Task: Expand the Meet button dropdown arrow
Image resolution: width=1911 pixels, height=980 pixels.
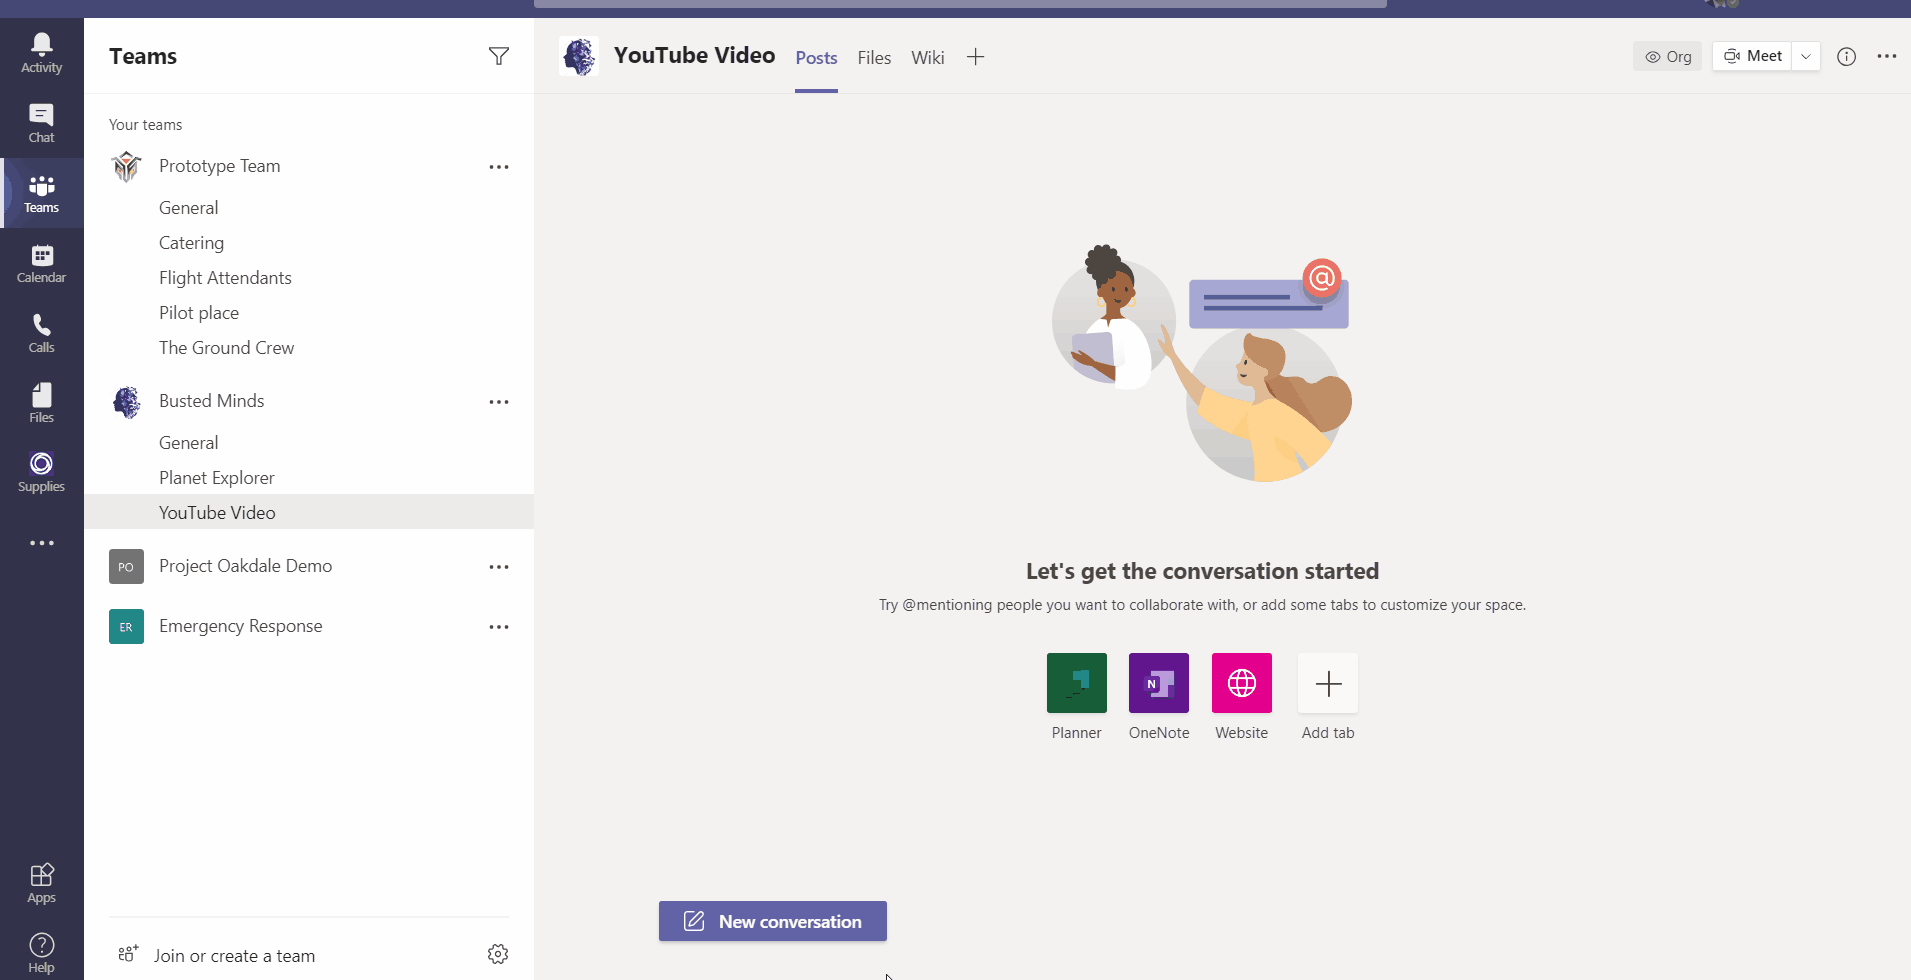Action: pos(1806,56)
